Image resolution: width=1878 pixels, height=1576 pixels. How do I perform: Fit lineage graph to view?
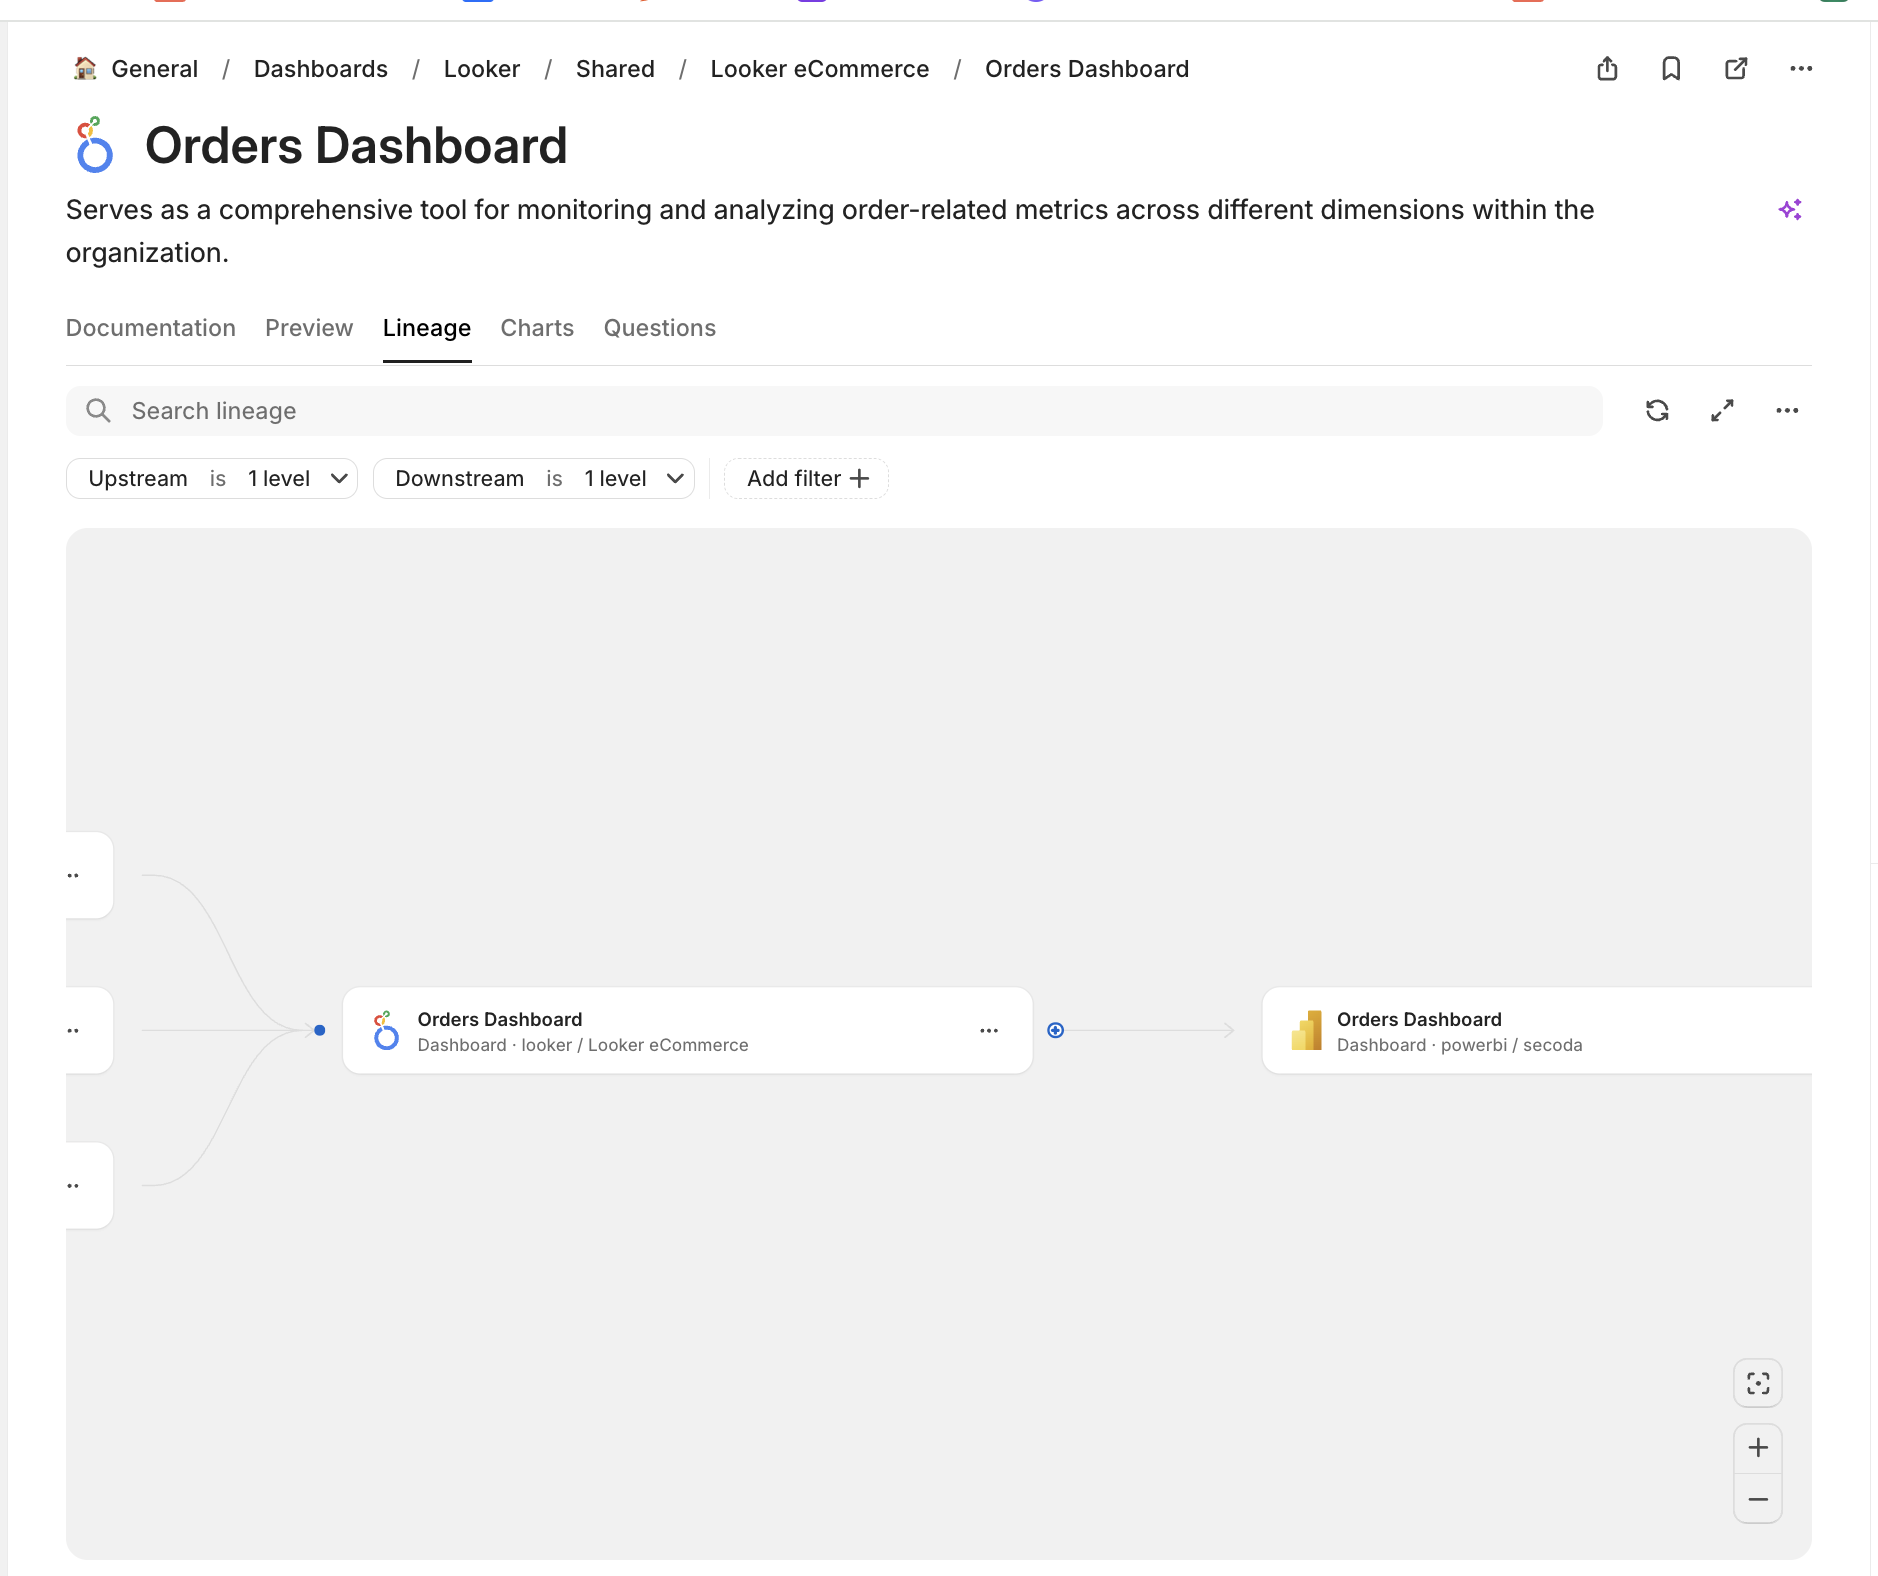[1757, 1384]
